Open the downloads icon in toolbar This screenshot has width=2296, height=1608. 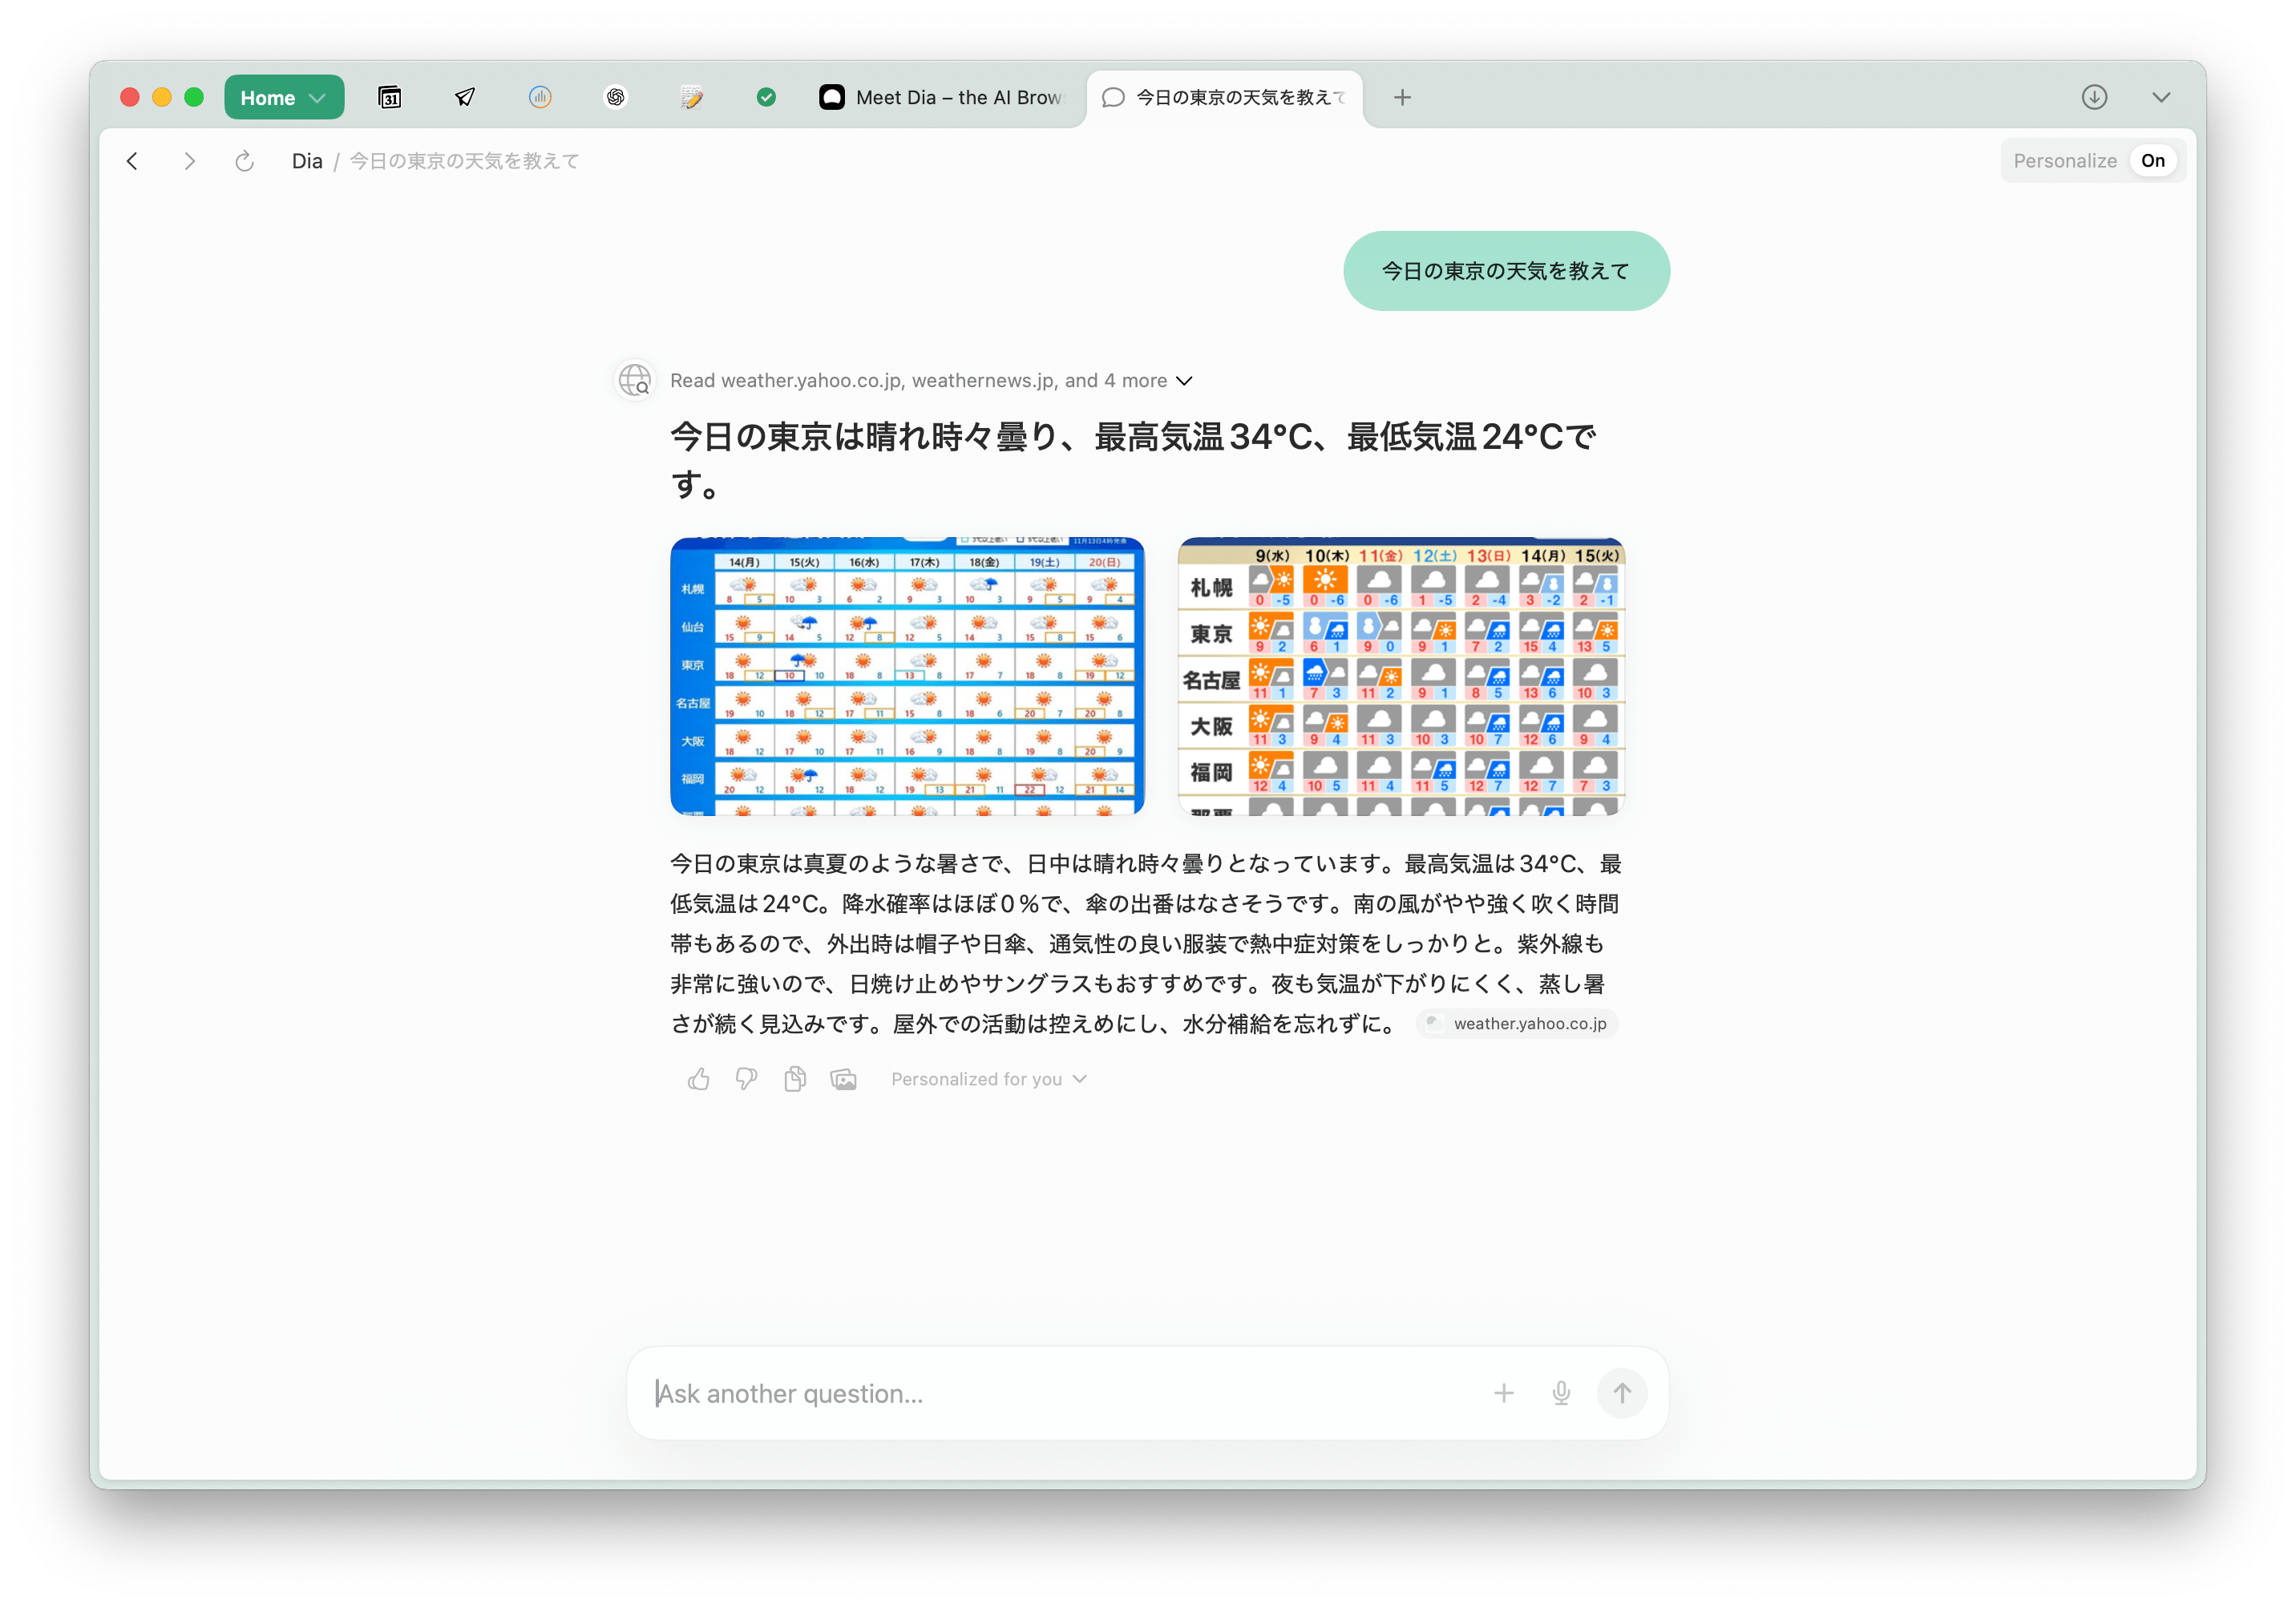2094,97
